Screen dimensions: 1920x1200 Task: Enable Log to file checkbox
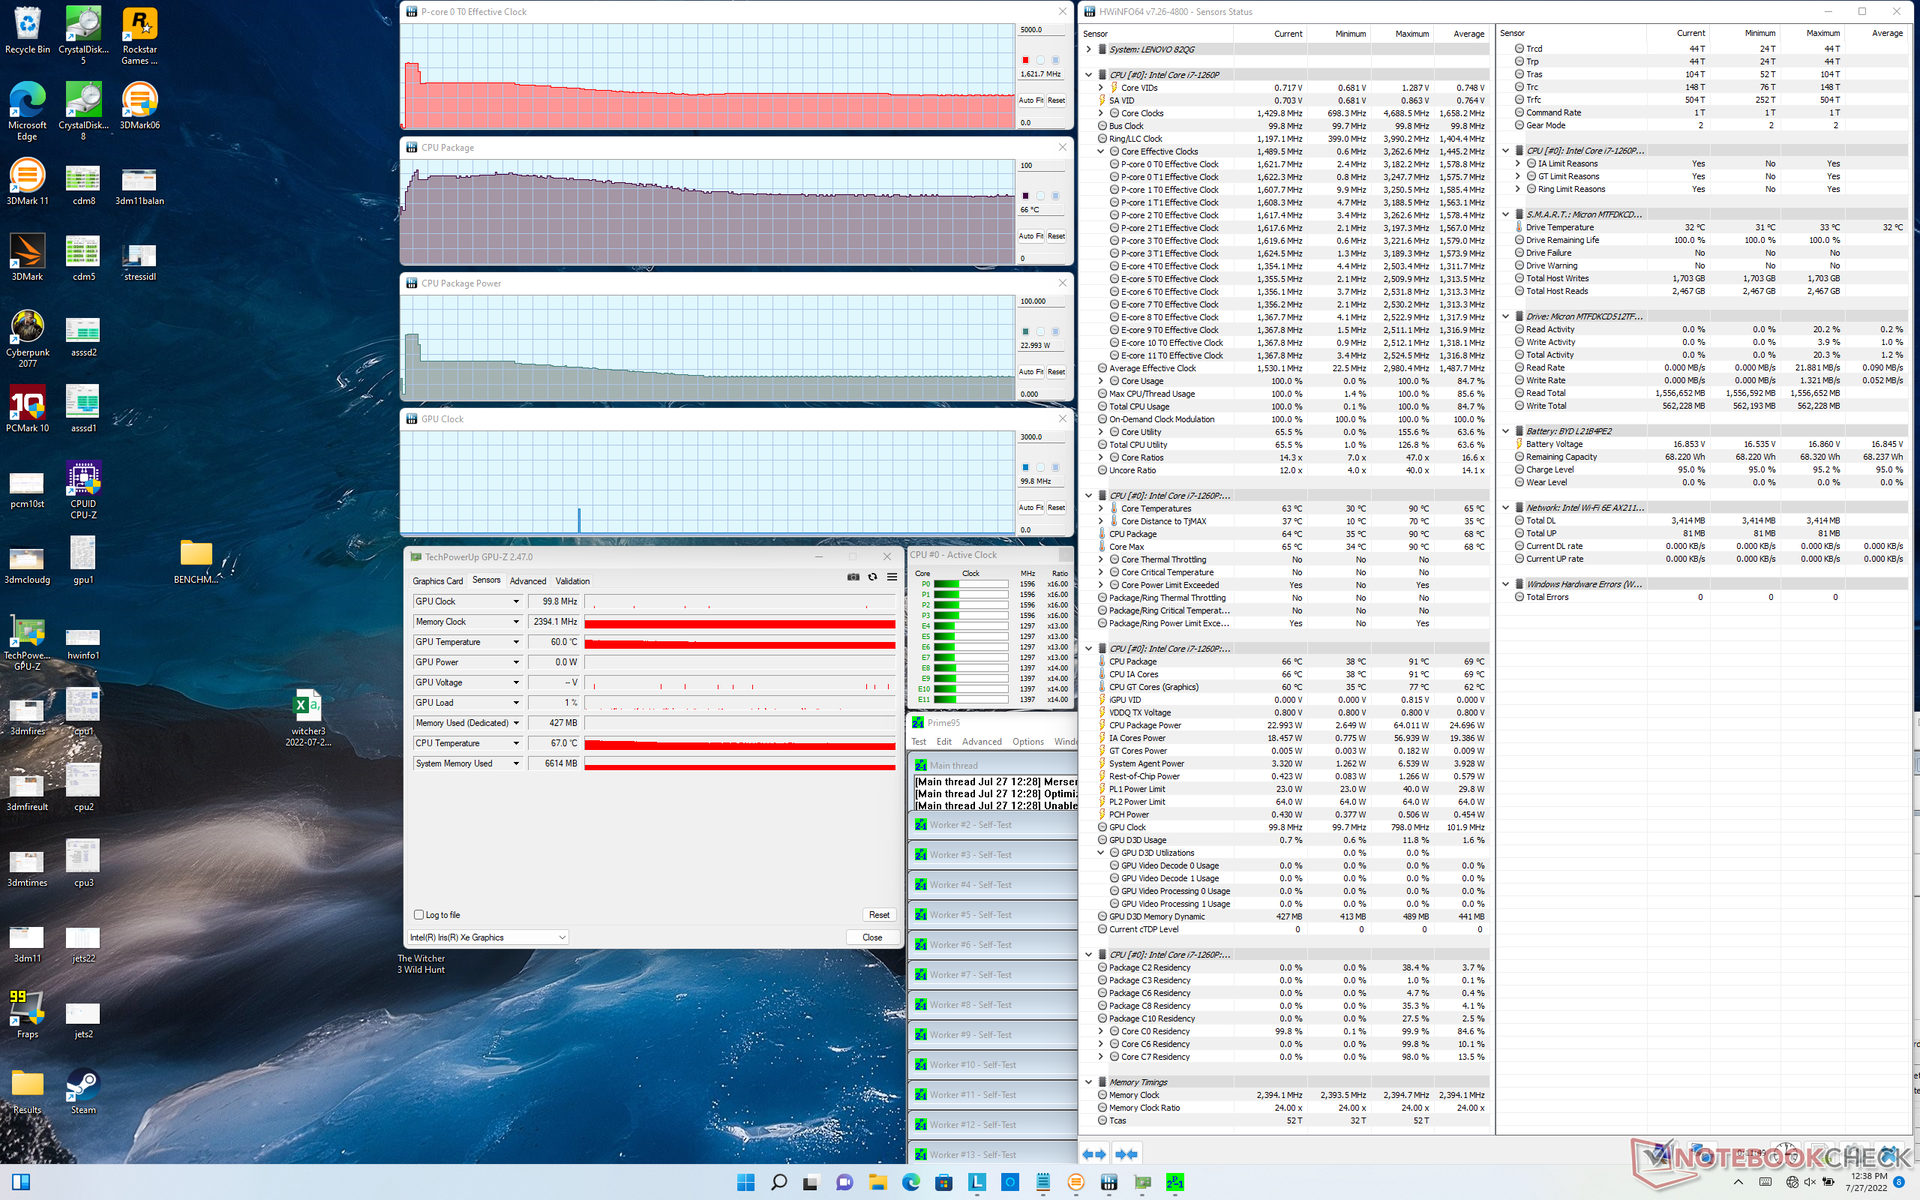click(x=419, y=915)
